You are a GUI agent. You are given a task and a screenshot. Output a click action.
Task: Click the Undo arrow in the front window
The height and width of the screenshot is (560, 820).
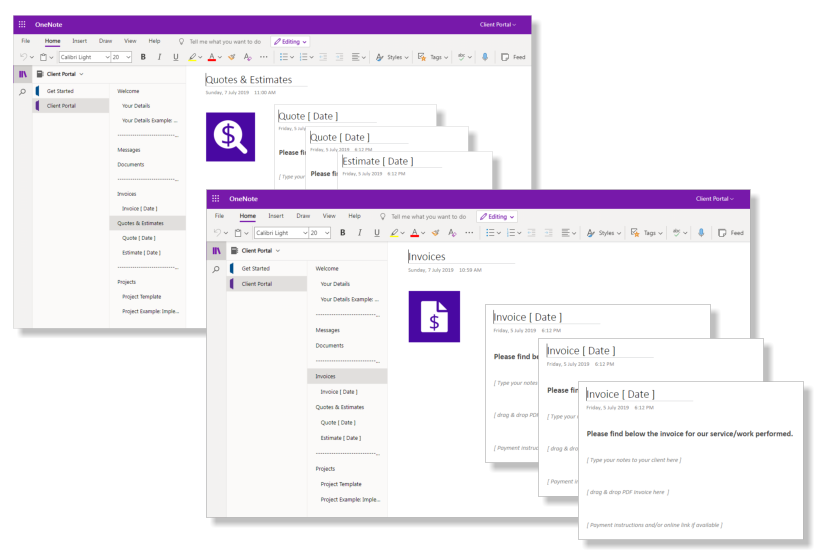pos(217,233)
